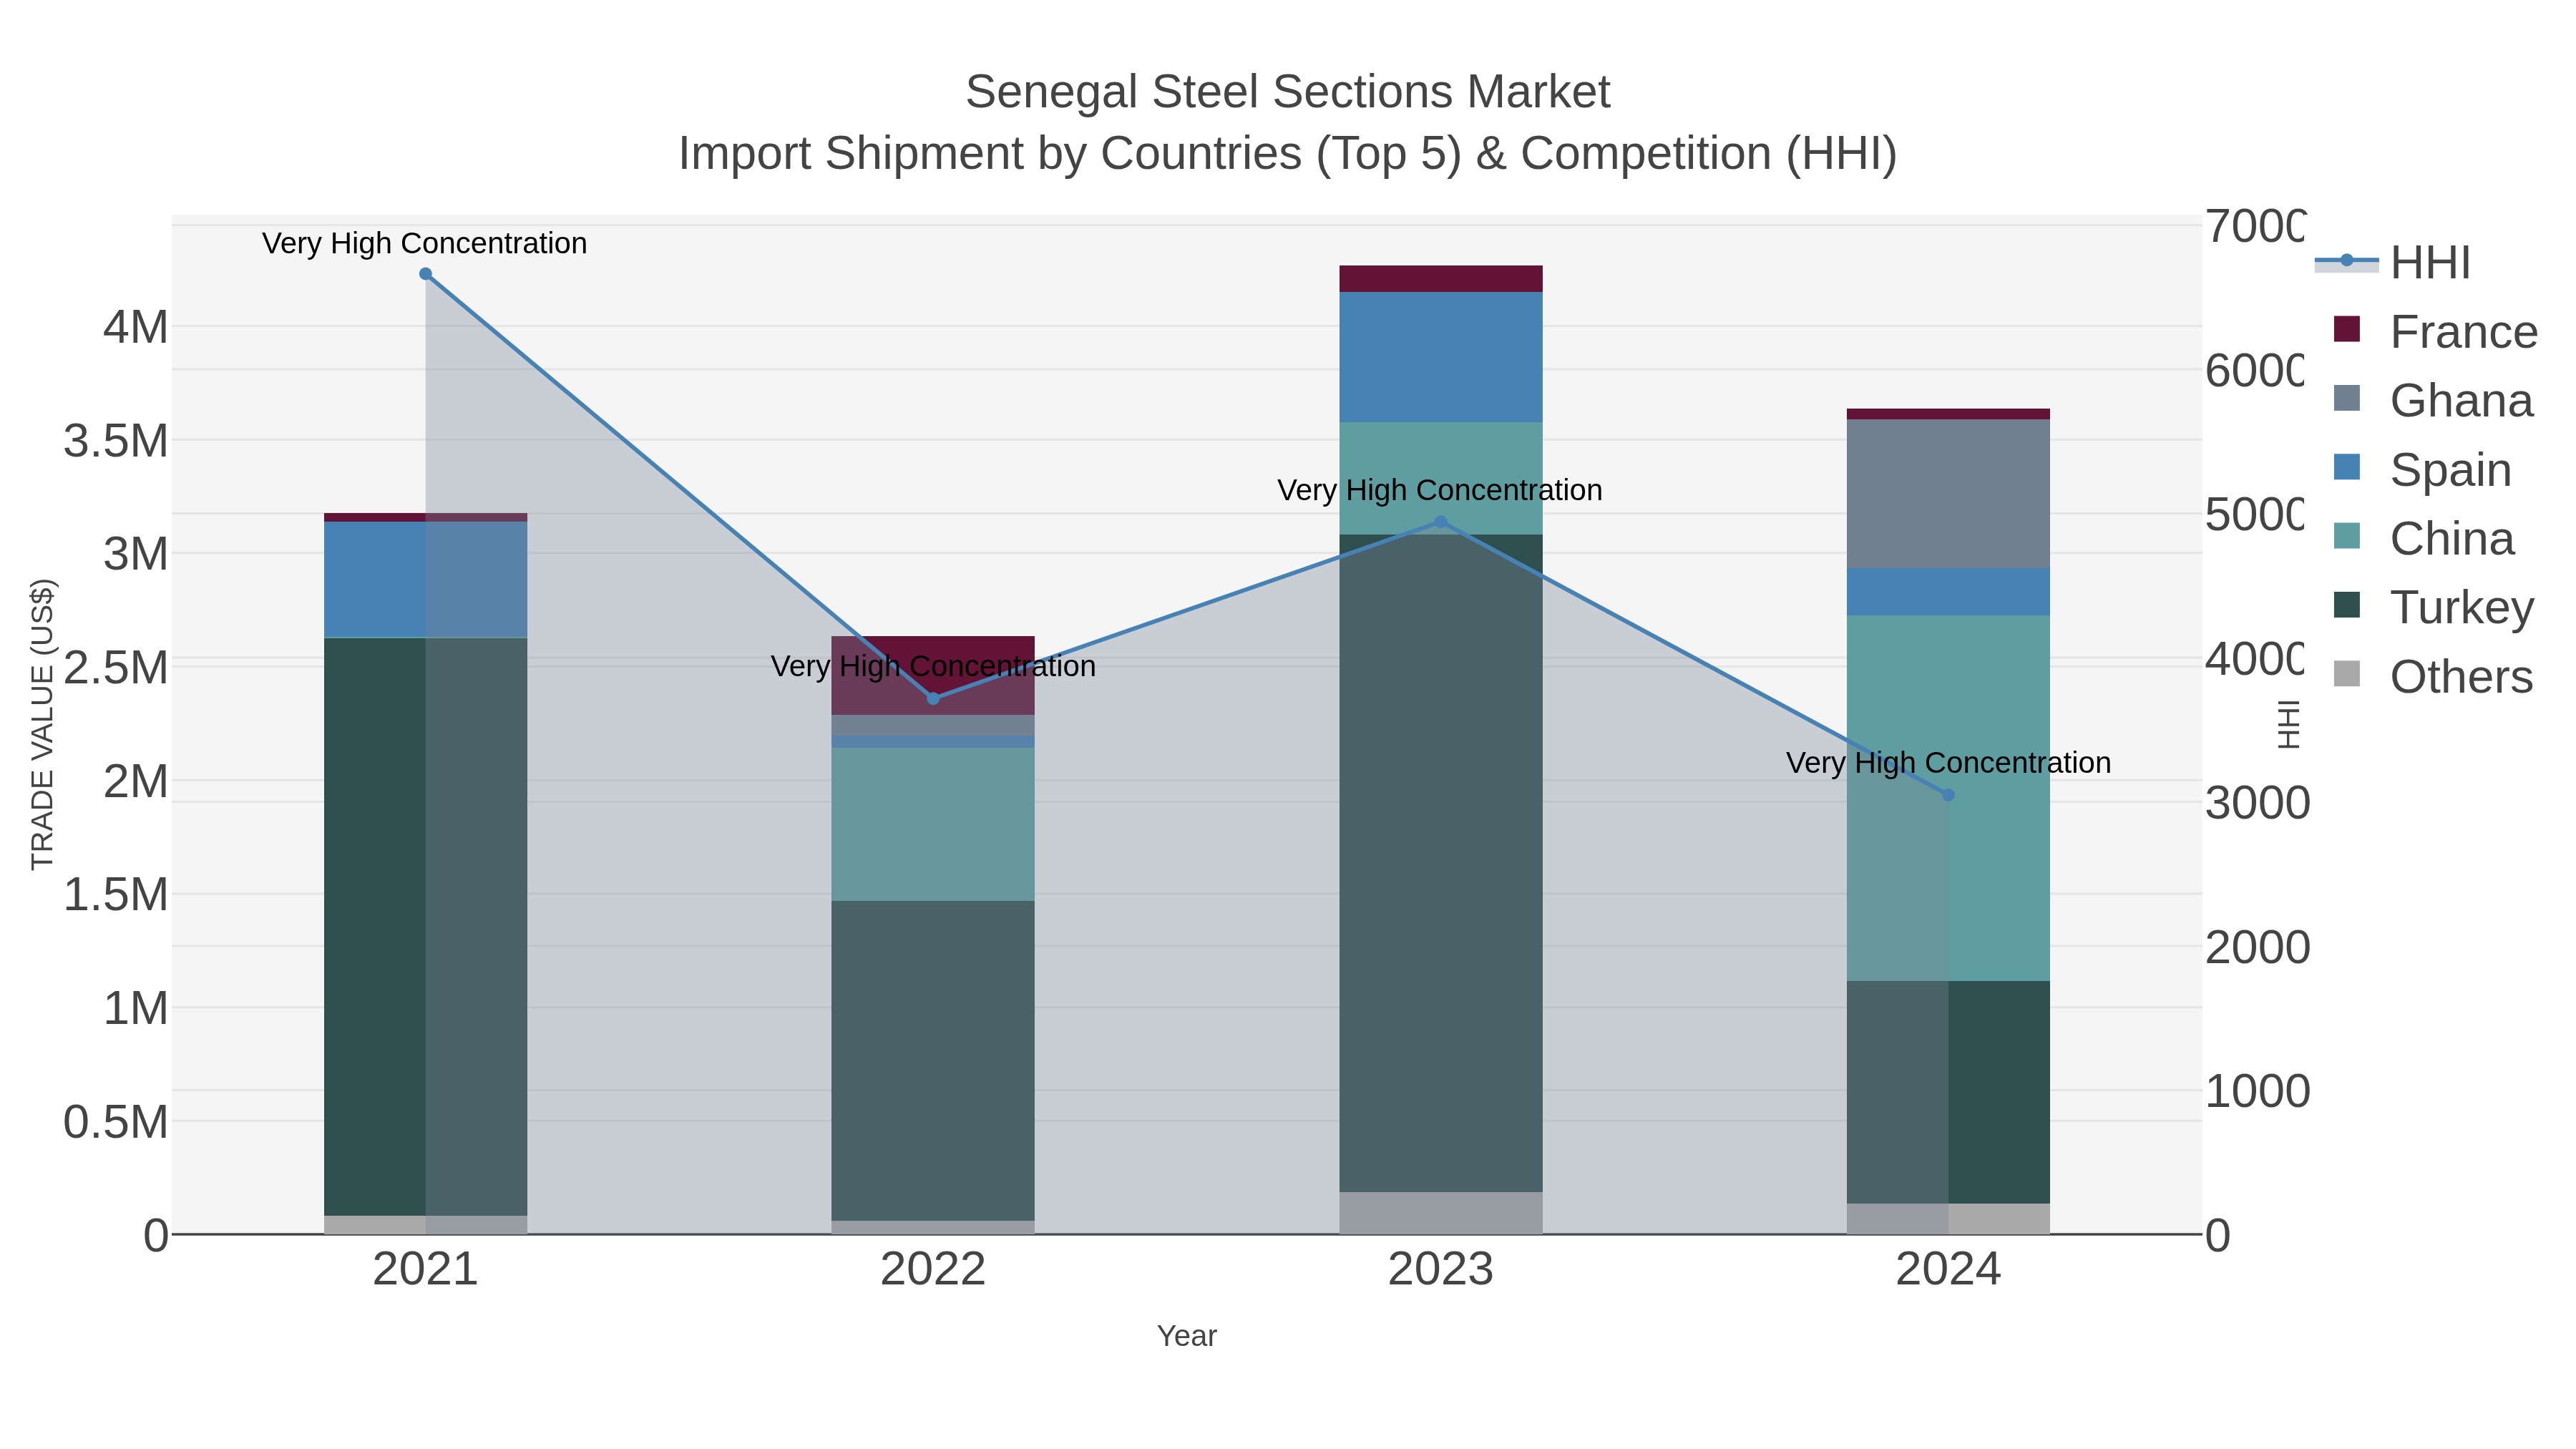Click the Others gray legend swatch
2576x1449 pixels.
click(2347, 674)
